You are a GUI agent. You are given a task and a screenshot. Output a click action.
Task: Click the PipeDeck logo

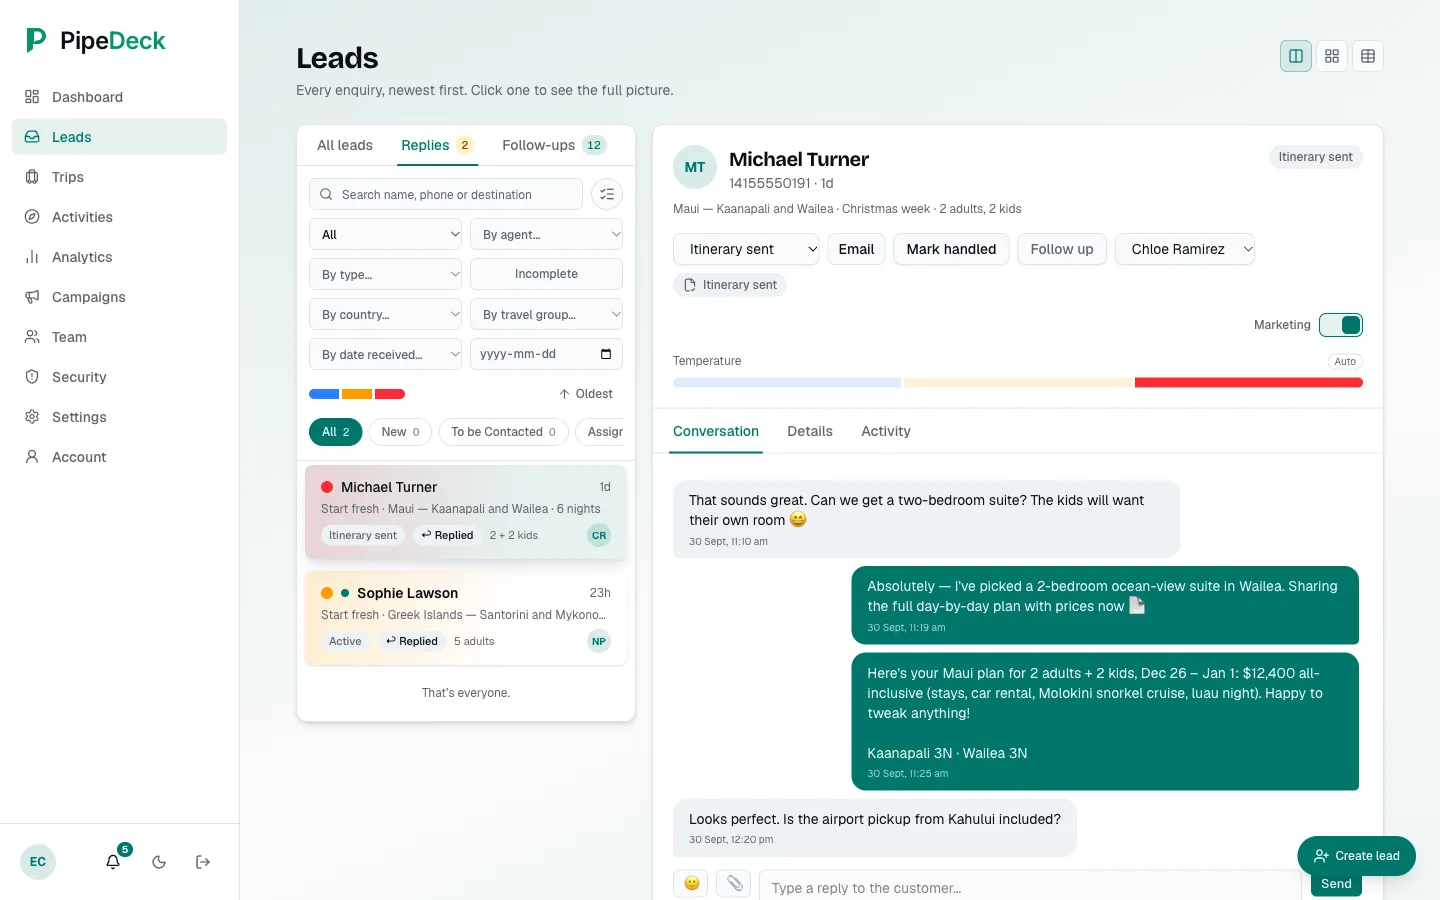[x=96, y=40]
